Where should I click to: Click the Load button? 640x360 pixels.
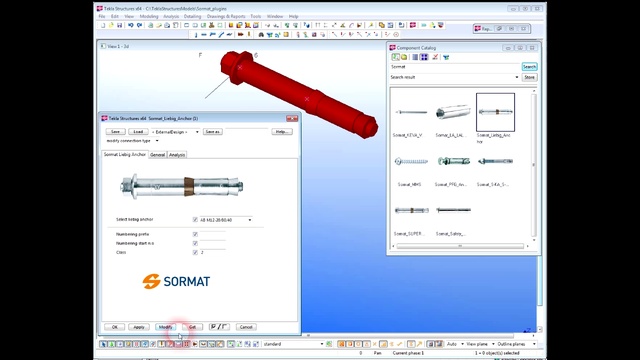pos(138,132)
